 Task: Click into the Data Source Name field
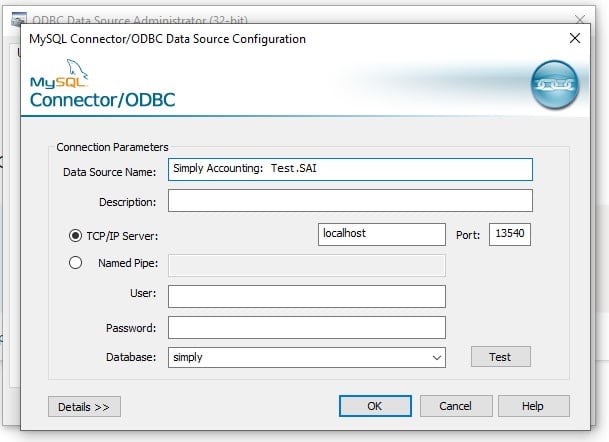(350, 170)
